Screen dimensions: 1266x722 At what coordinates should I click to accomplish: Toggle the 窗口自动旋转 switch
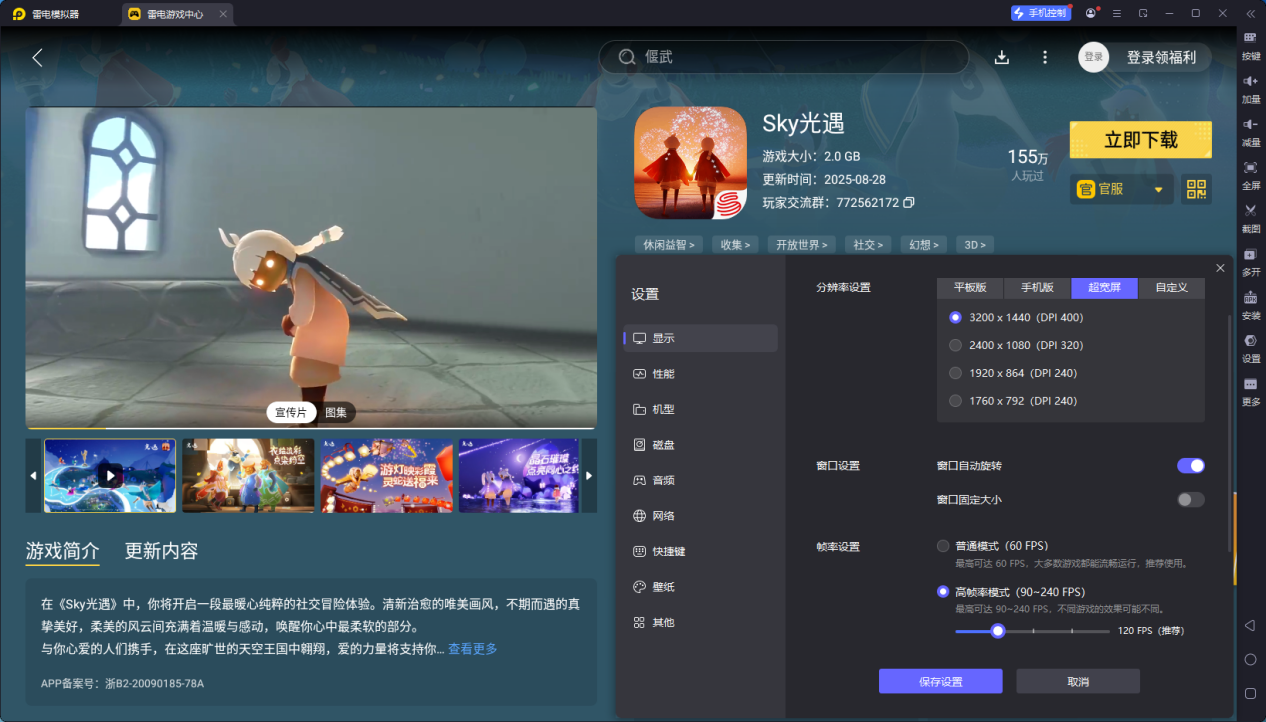[1191, 466]
